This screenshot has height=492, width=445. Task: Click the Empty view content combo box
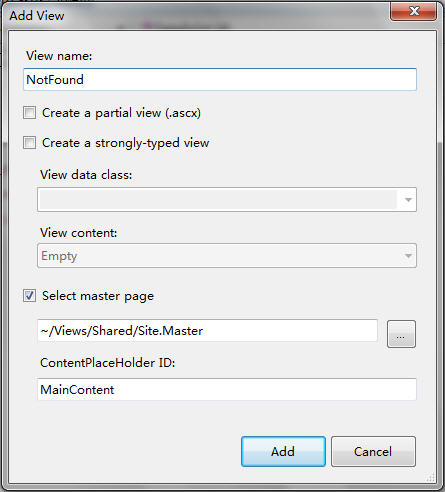pos(227,256)
